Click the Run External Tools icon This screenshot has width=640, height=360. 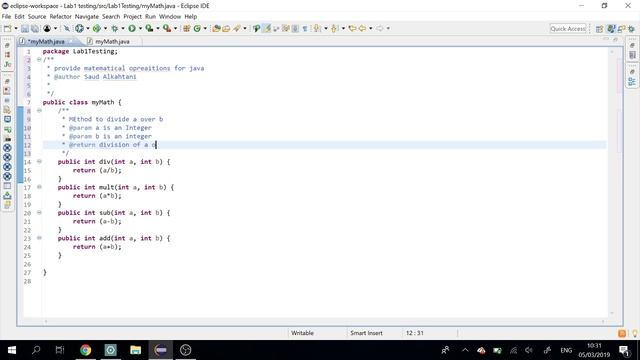click(x=167, y=28)
